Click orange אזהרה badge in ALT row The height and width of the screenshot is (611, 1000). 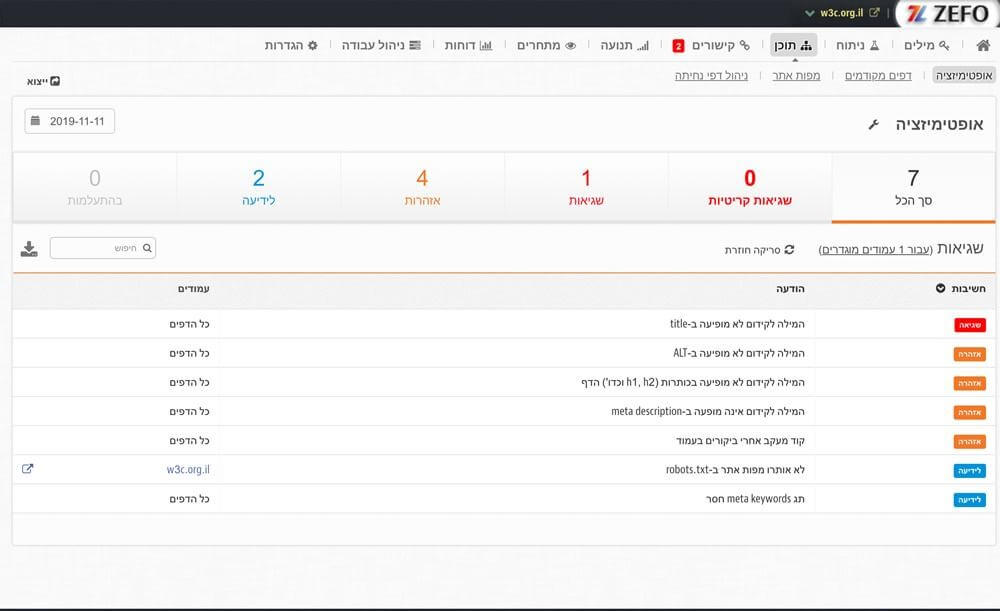click(x=969, y=354)
